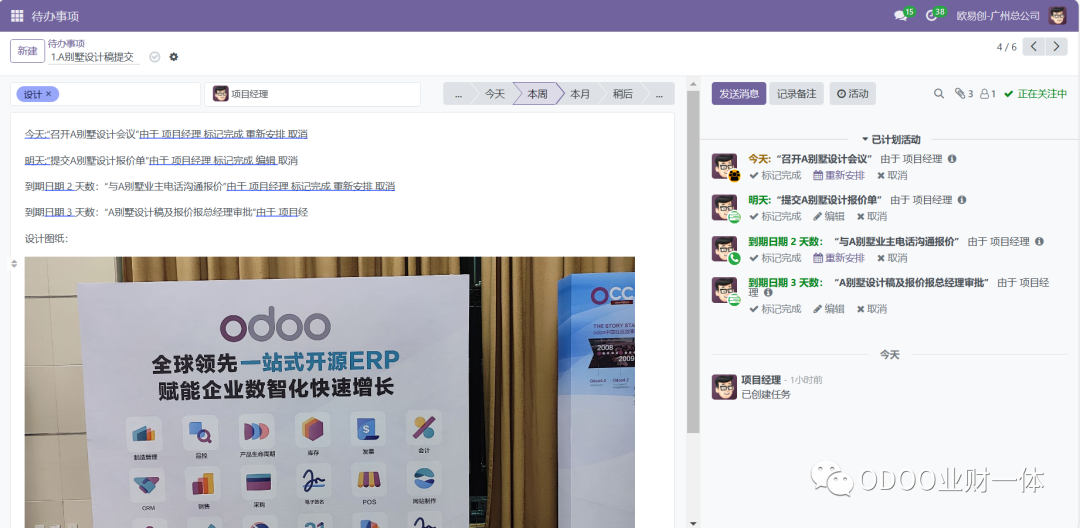
Task: Click the scroll up arrow of the form scrollbar
Action: [693, 83]
